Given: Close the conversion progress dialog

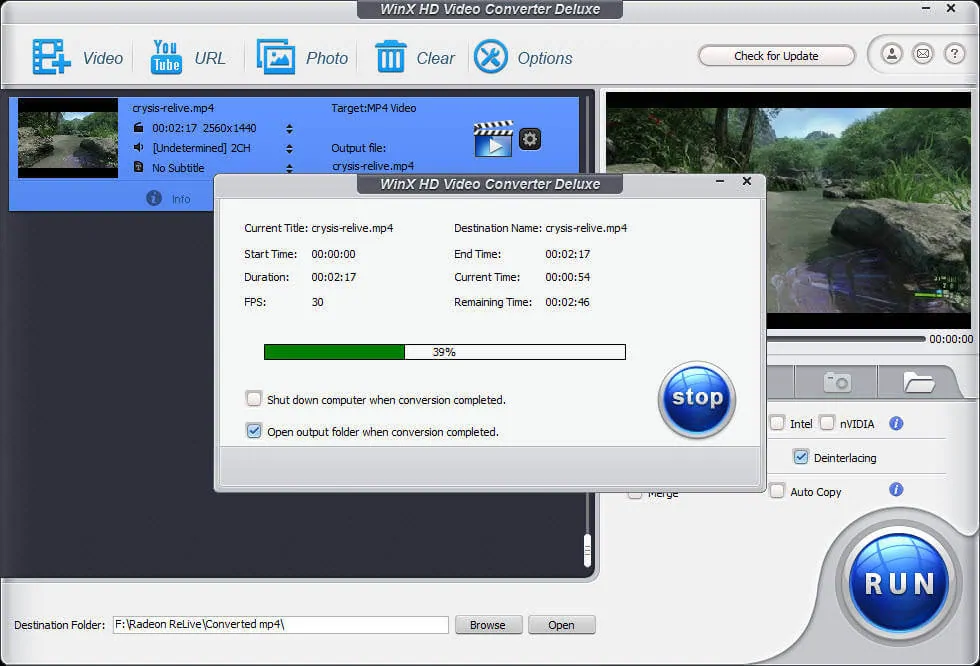Looking at the screenshot, I should (x=747, y=181).
